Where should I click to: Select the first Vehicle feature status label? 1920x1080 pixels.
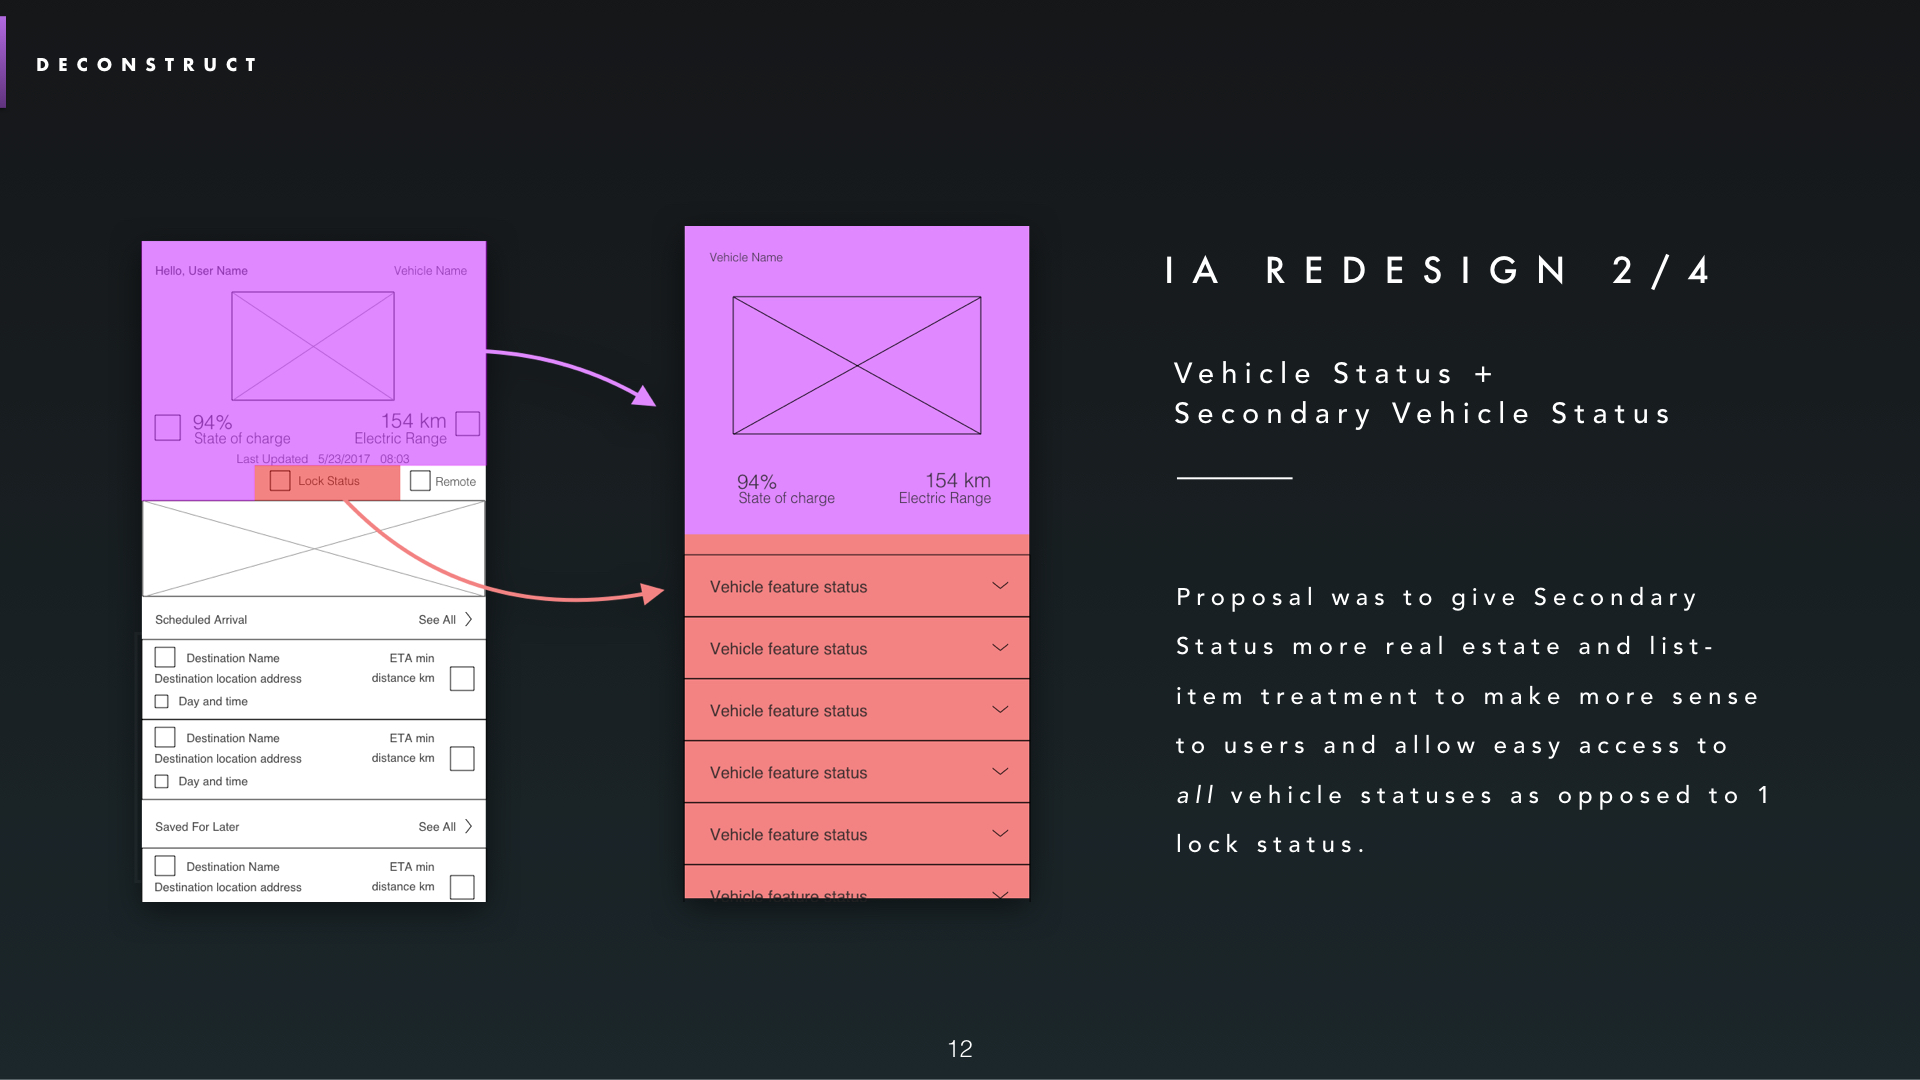pos(788,587)
